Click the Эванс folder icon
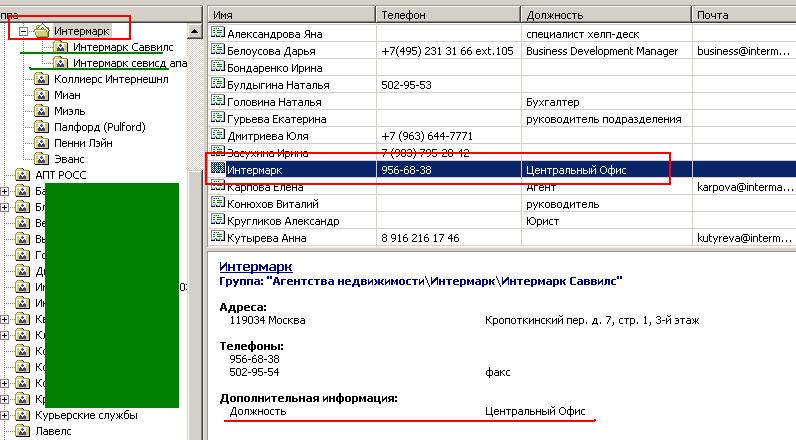This screenshot has width=796, height=440. click(x=41, y=159)
